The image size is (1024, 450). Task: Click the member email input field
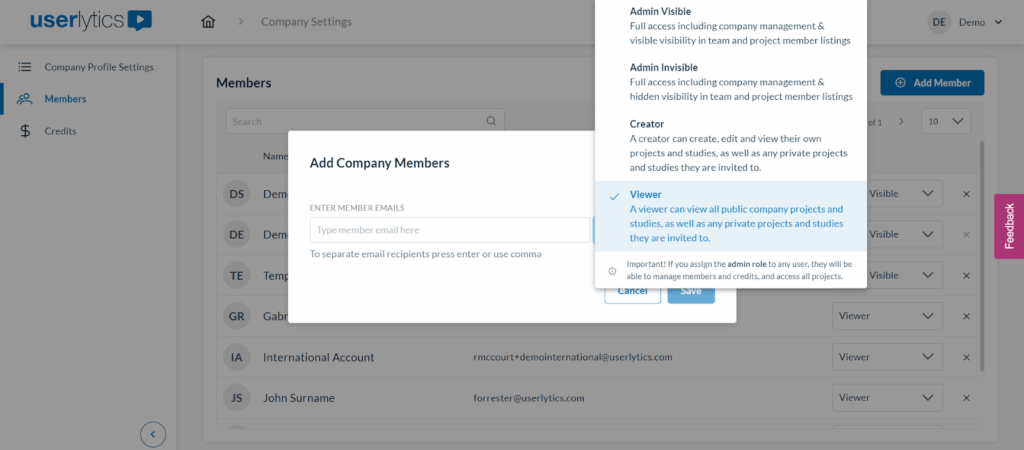[x=449, y=230]
